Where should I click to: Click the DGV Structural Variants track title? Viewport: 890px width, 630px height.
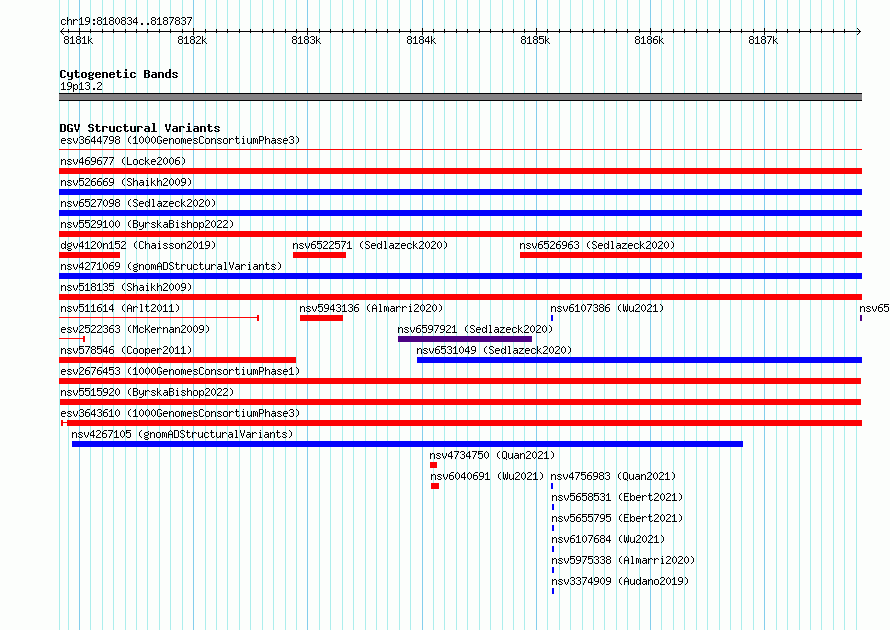point(140,128)
